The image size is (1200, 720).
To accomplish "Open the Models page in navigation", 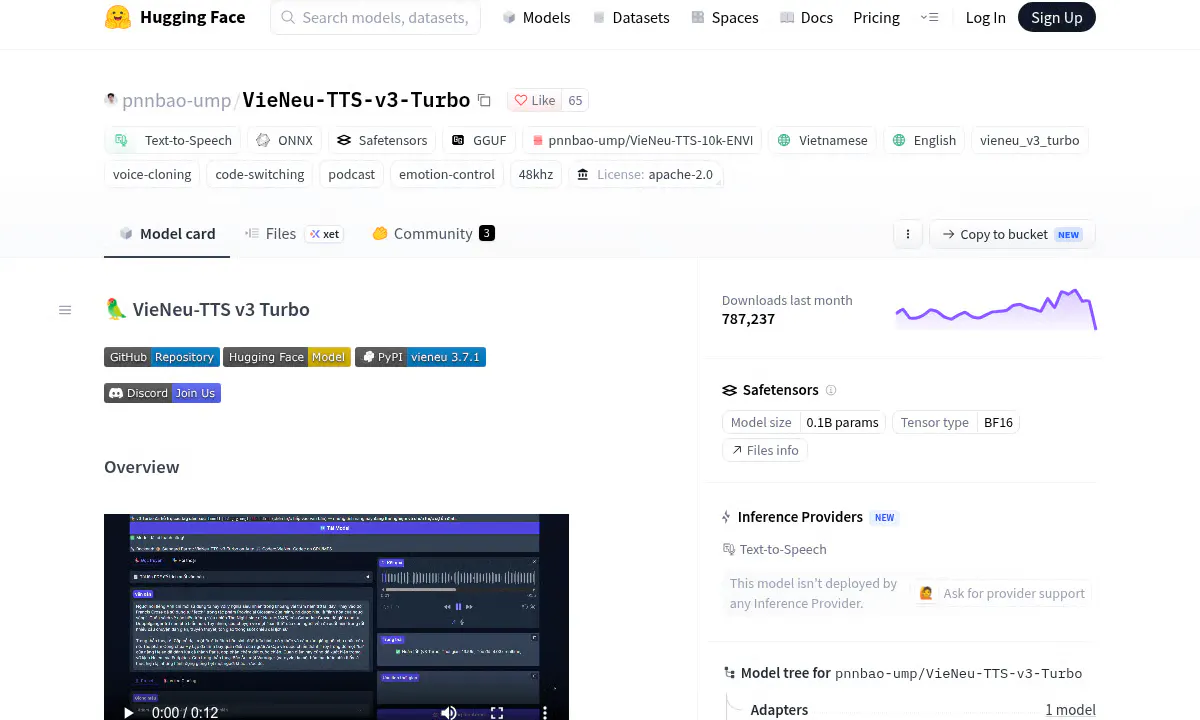I will tap(536, 17).
